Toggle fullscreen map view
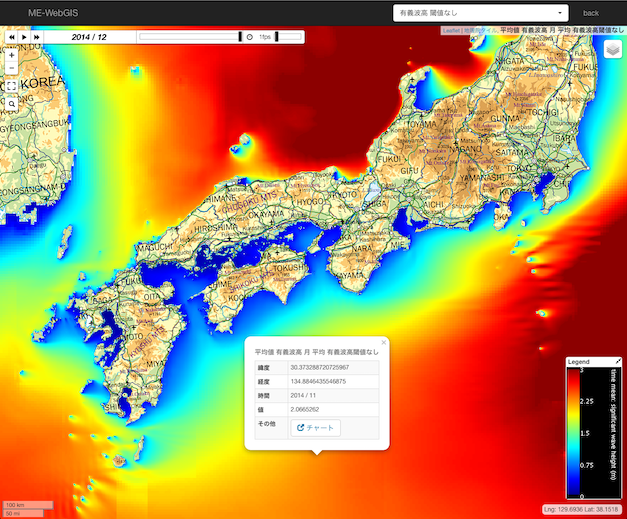This screenshot has width=627, height=519. click(12, 86)
